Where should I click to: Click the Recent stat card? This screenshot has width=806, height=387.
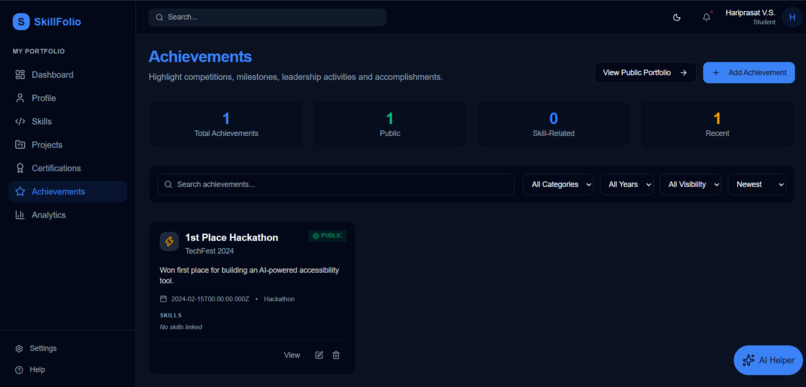click(x=717, y=124)
